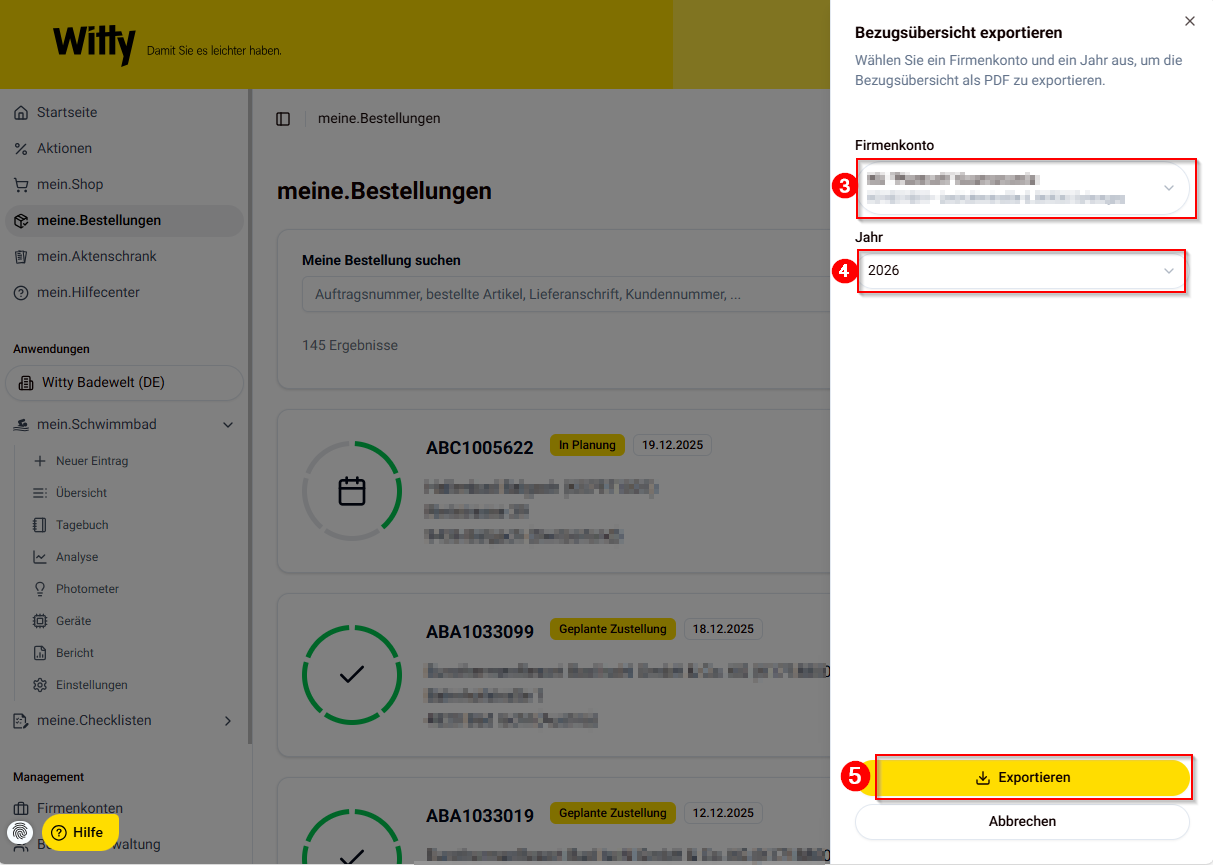The height and width of the screenshot is (865, 1213).
Task: Close the export dialog with X
Action: coord(1189,21)
